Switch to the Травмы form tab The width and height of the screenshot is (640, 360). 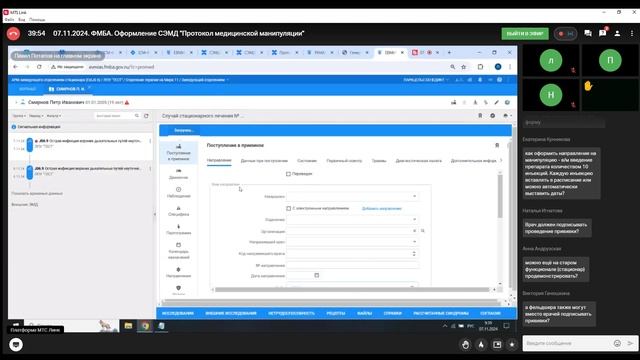[379, 161]
